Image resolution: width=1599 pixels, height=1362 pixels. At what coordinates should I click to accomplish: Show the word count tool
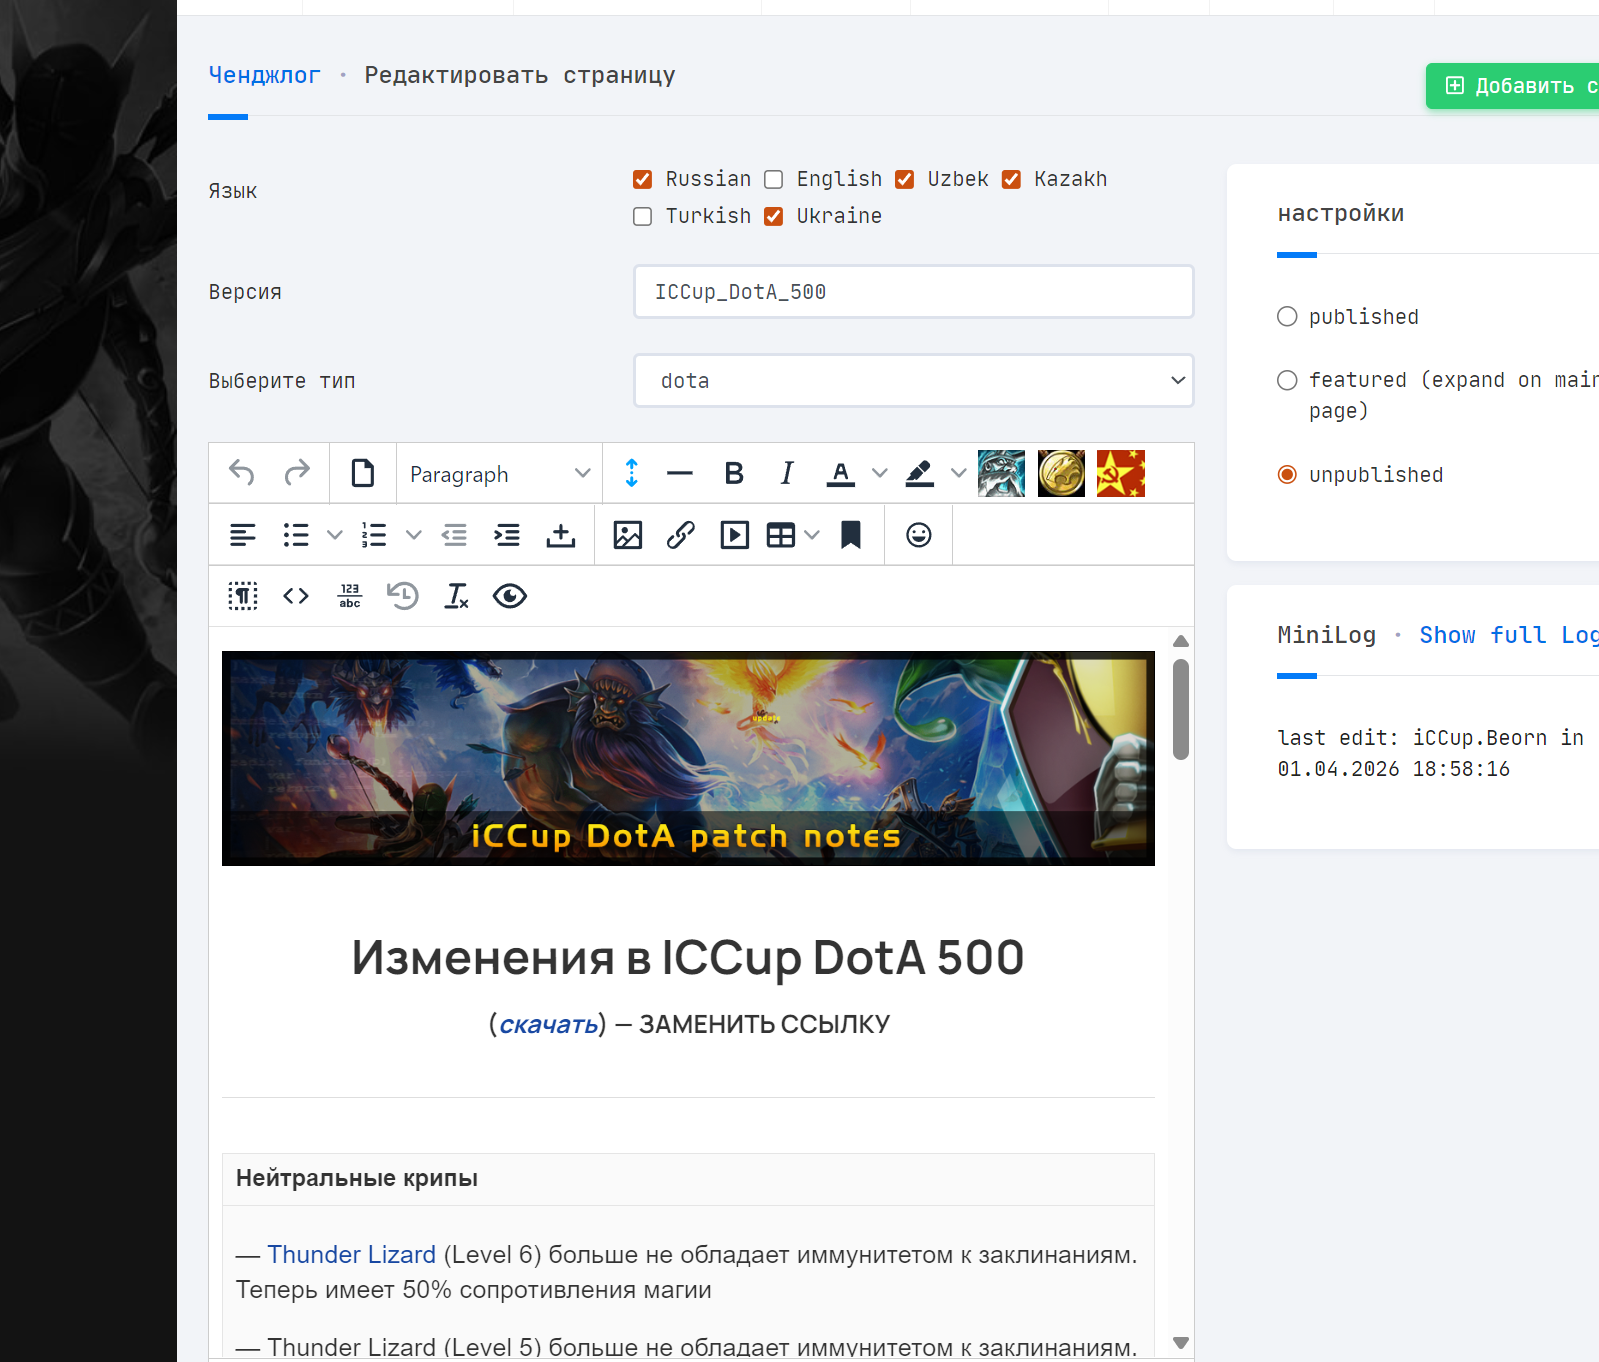coord(350,596)
